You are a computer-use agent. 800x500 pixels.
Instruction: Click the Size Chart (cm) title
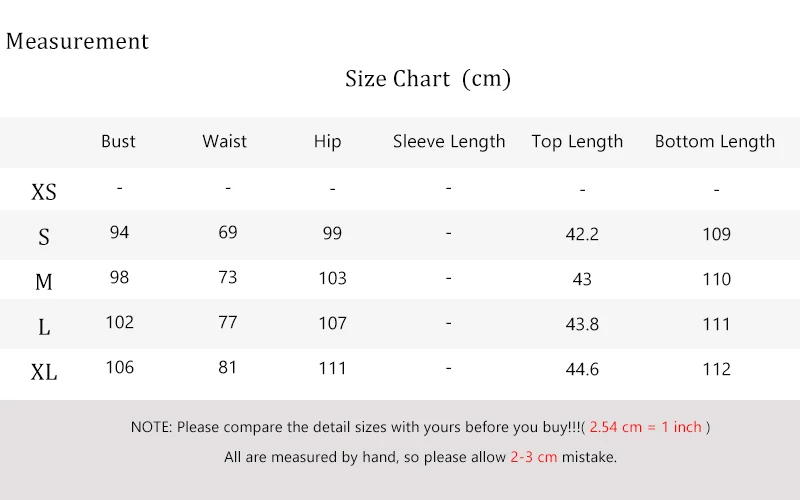click(x=428, y=79)
